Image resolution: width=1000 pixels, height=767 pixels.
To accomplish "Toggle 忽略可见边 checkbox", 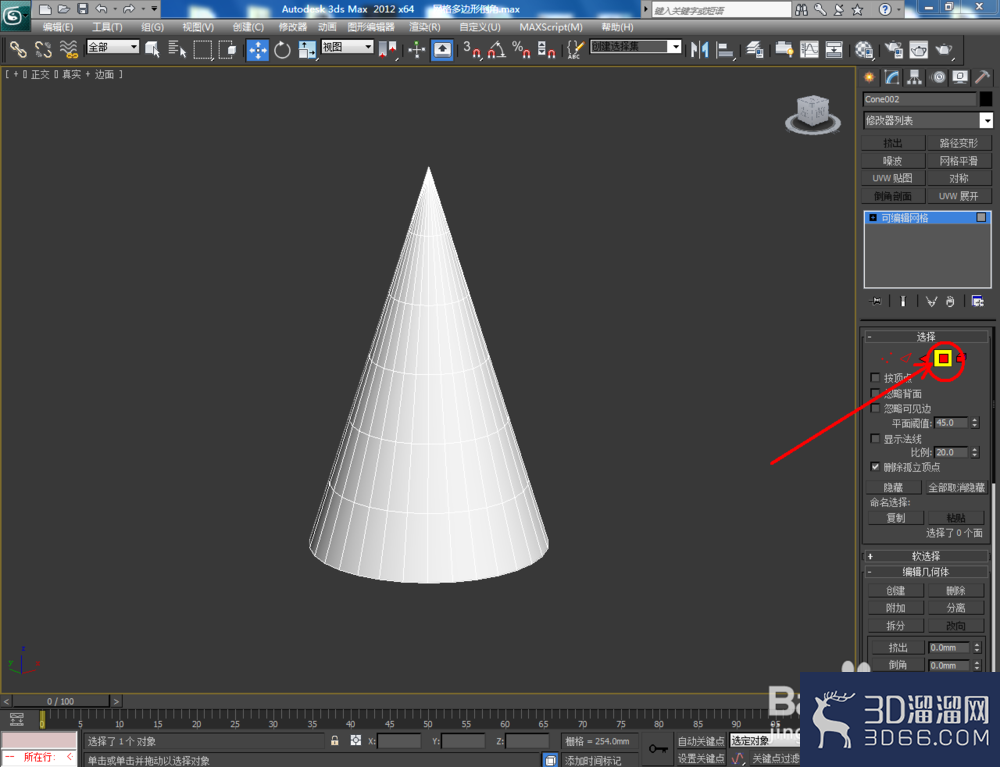I will [x=876, y=409].
